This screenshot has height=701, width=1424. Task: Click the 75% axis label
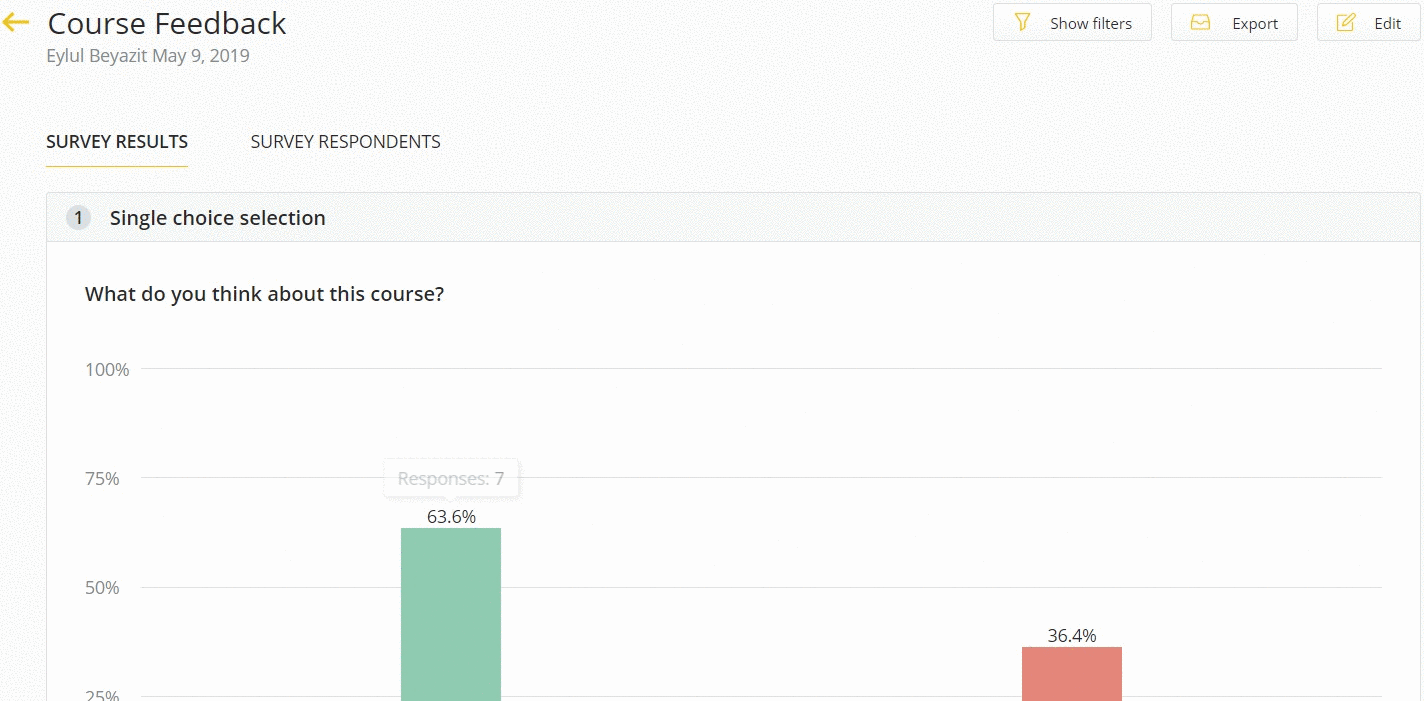(102, 479)
